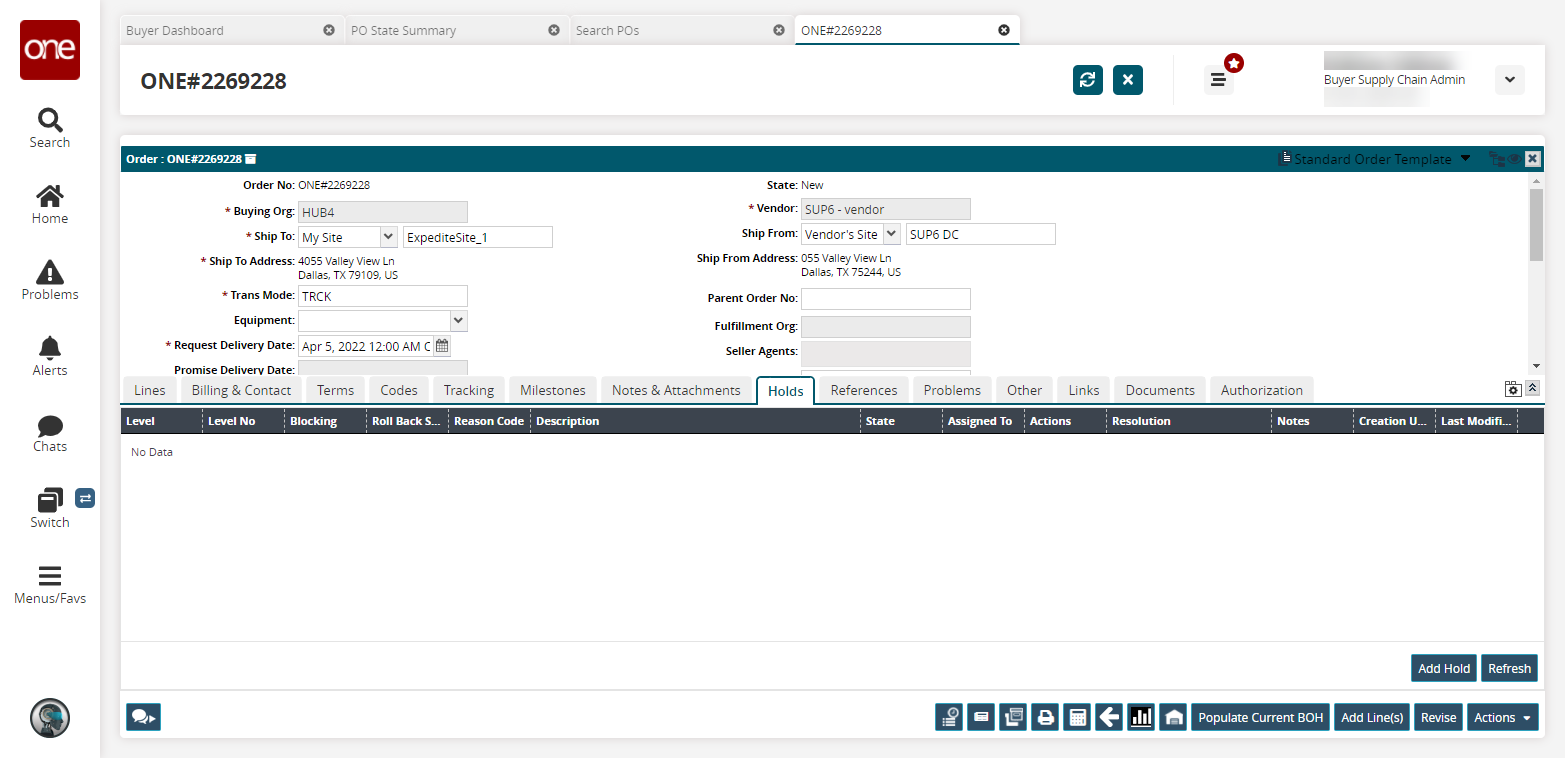Click the tab settings gear icon
Viewport: 1565px width, 758px height.
pos(1513,389)
